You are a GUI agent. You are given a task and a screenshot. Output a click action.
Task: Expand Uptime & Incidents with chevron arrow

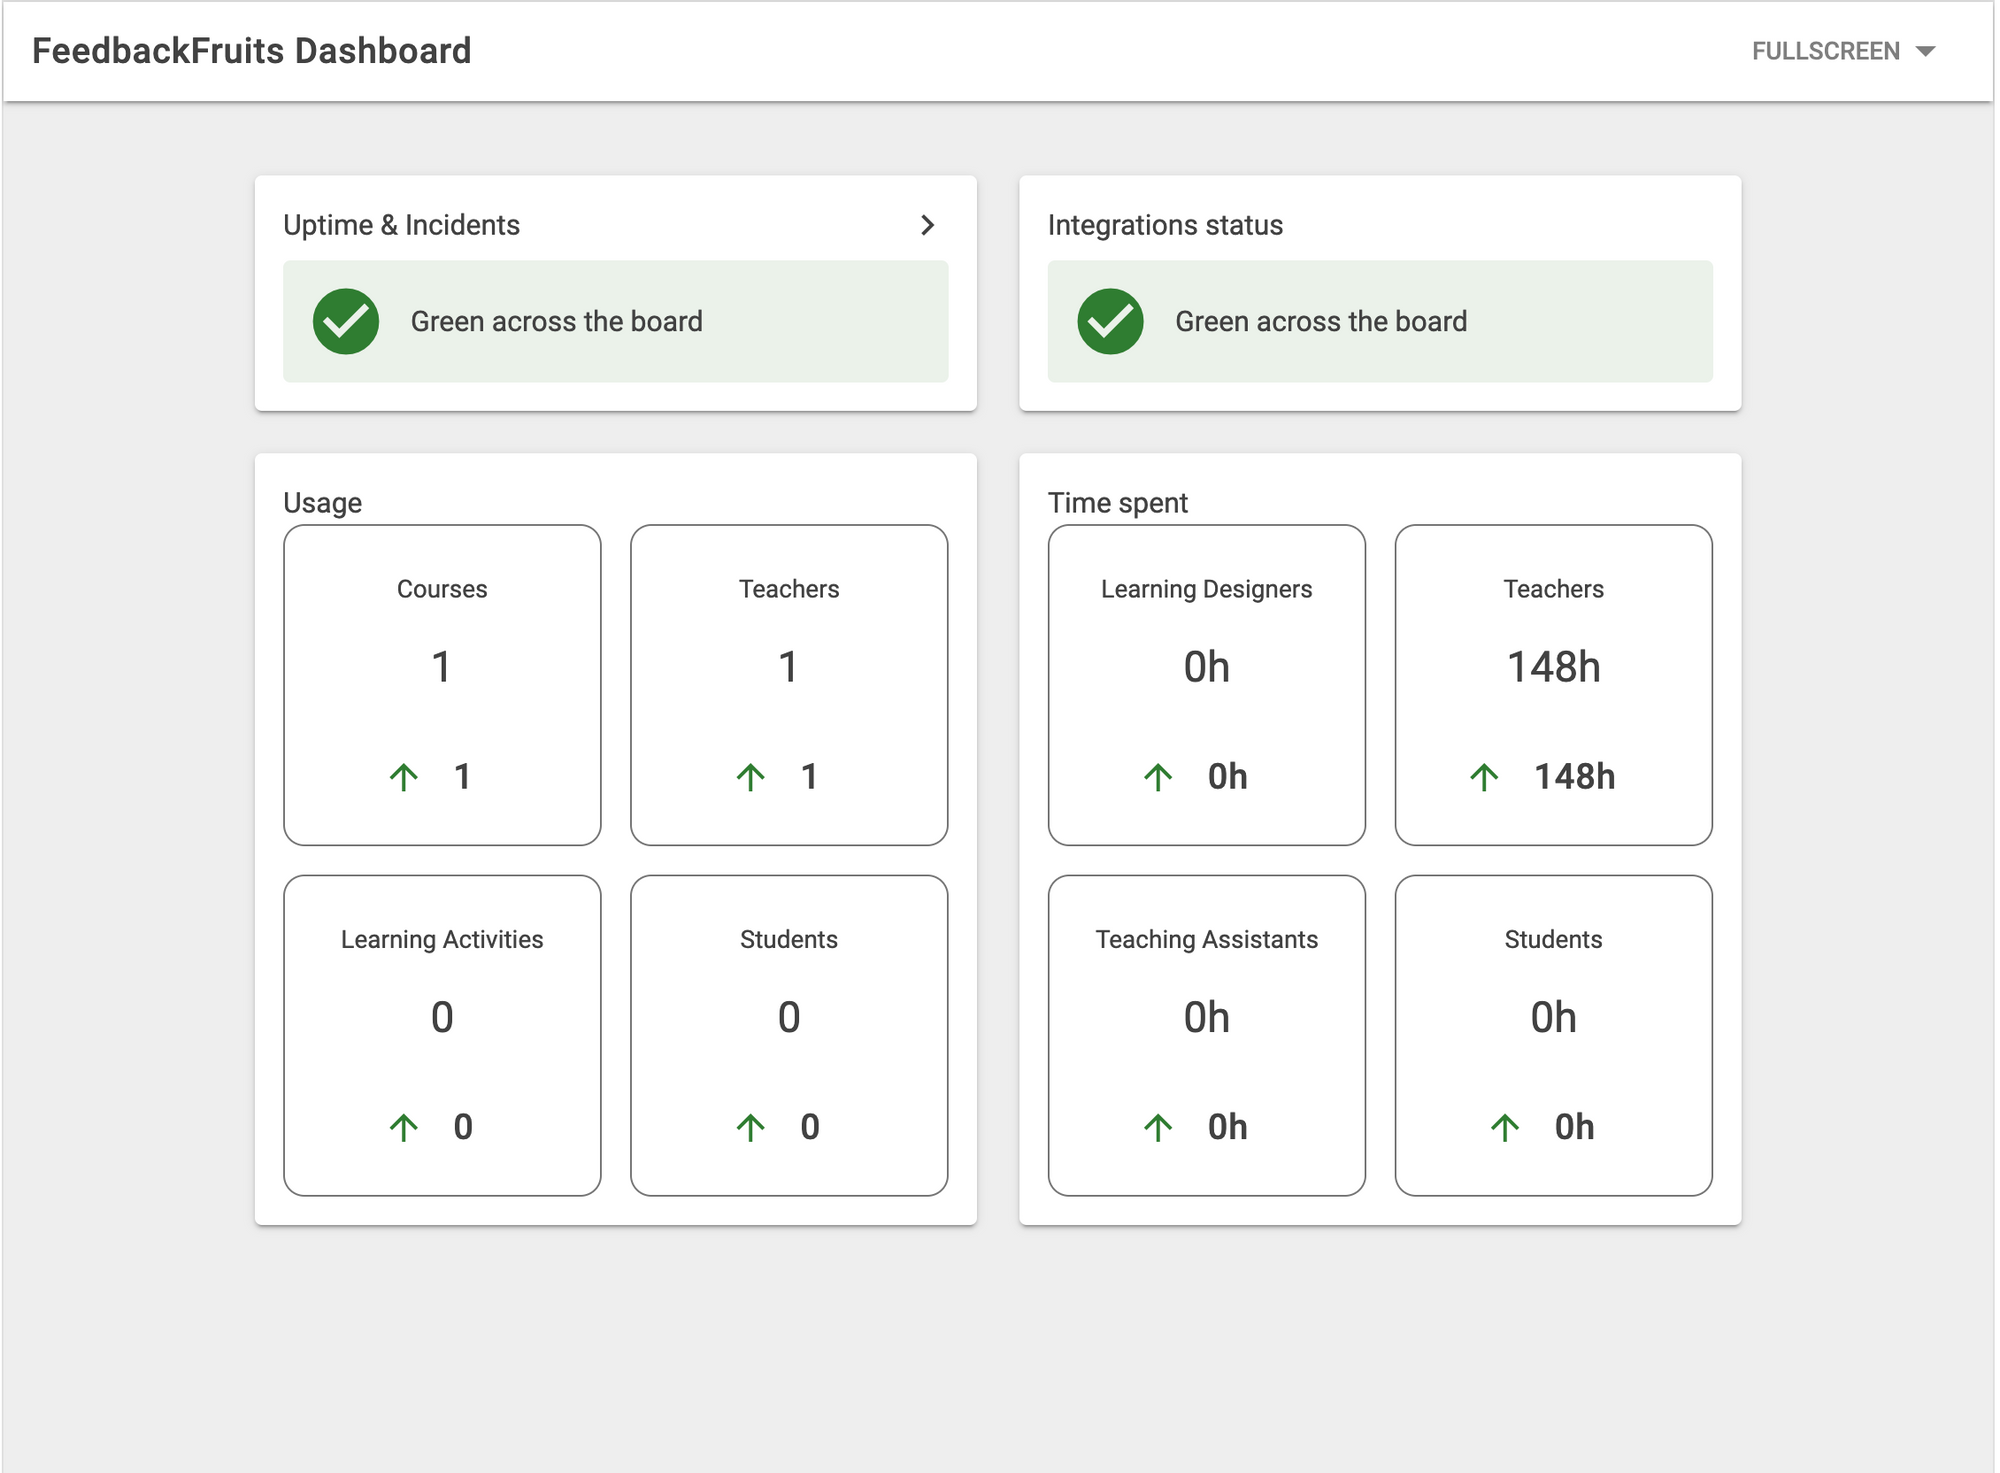(x=927, y=225)
